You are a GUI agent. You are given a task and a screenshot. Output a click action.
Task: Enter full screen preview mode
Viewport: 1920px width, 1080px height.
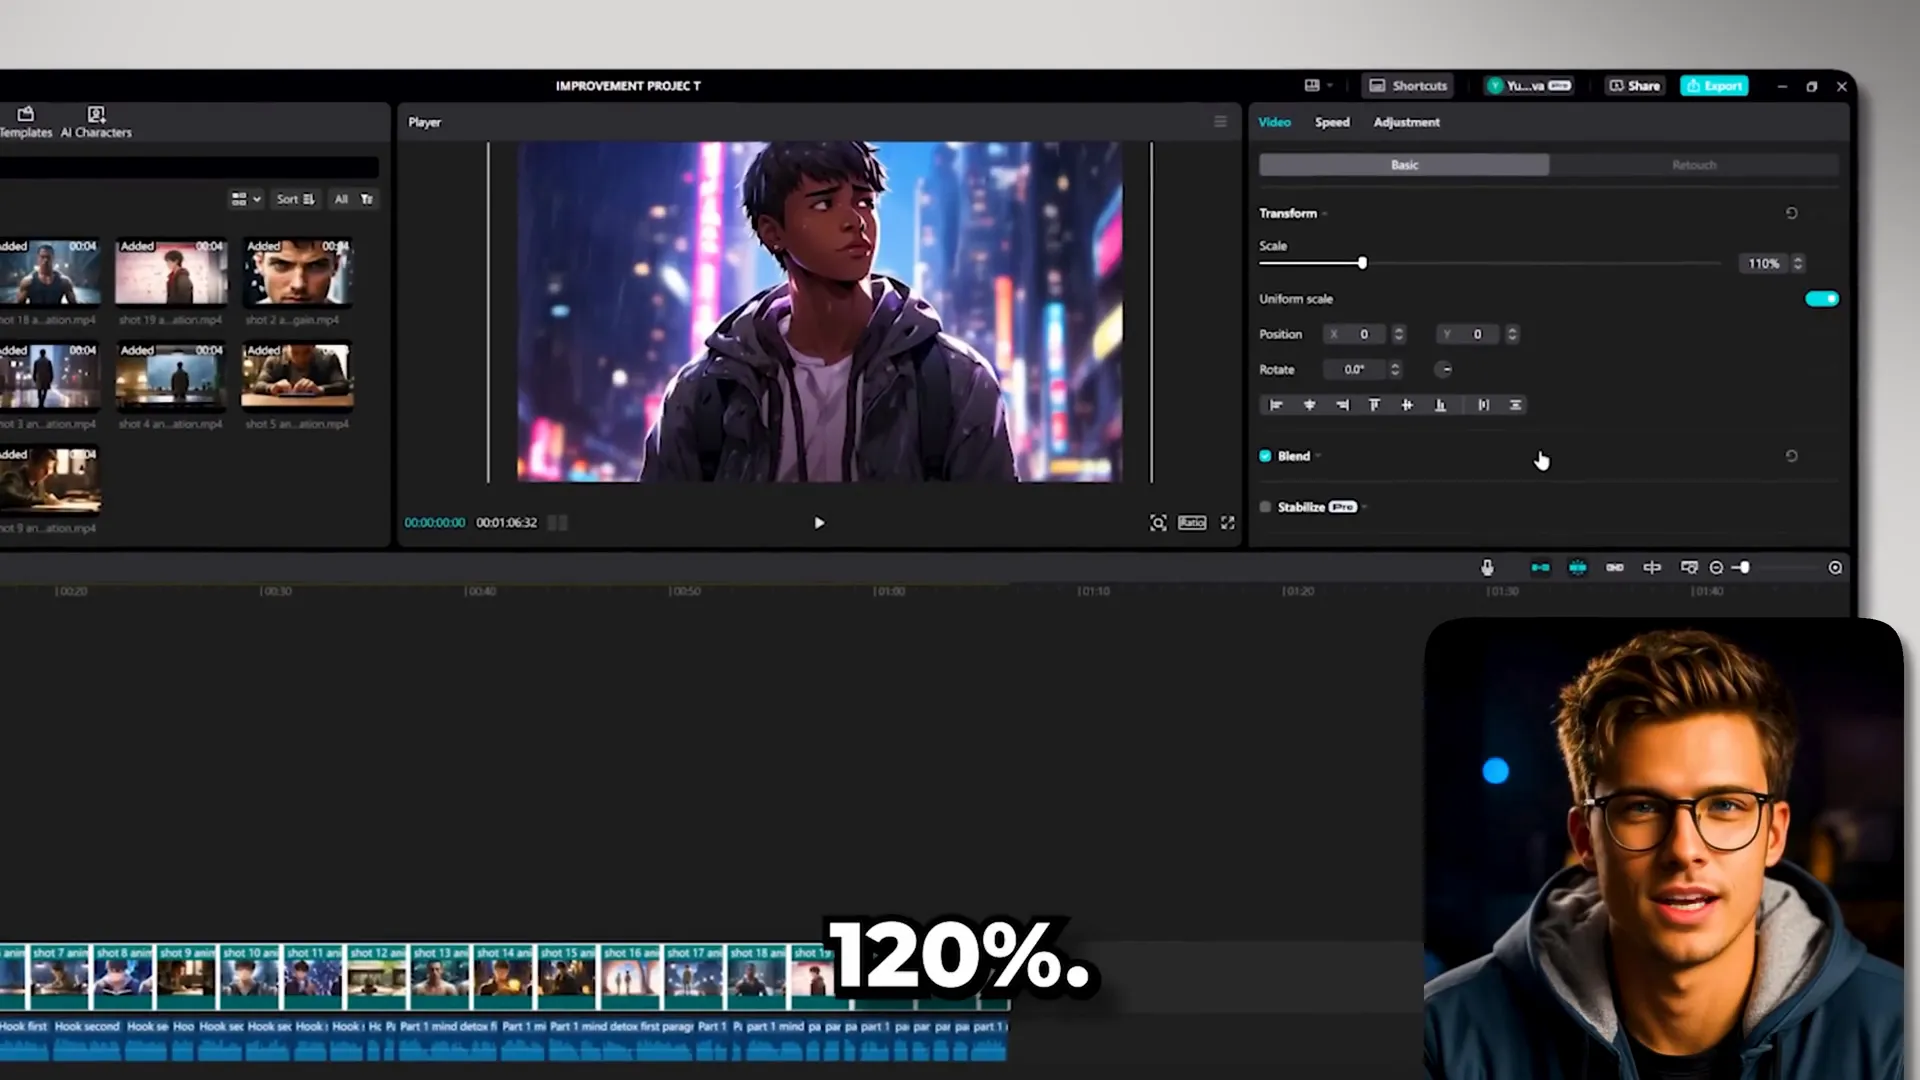tap(1227, 523)
